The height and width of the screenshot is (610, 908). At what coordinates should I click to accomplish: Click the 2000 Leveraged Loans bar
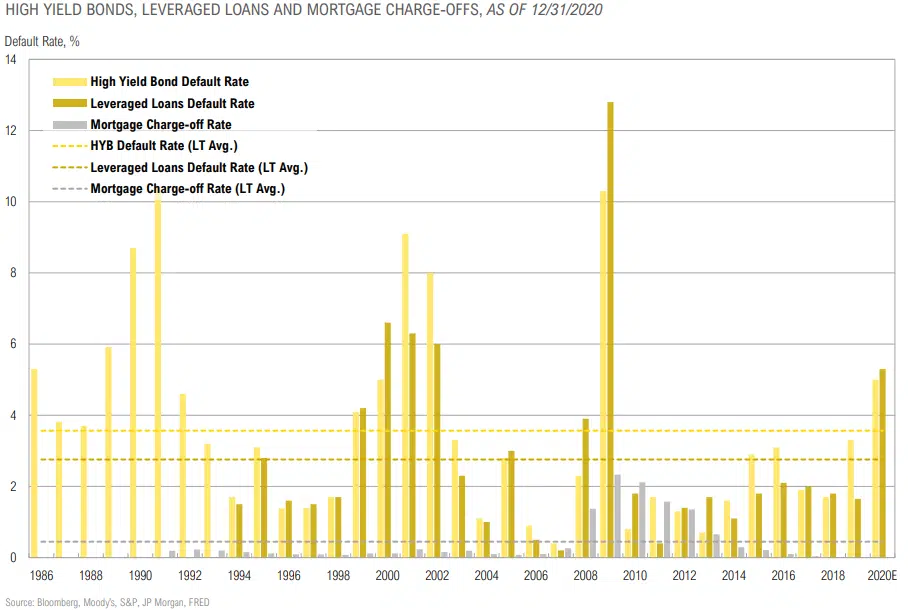click(x=388, y=439)
